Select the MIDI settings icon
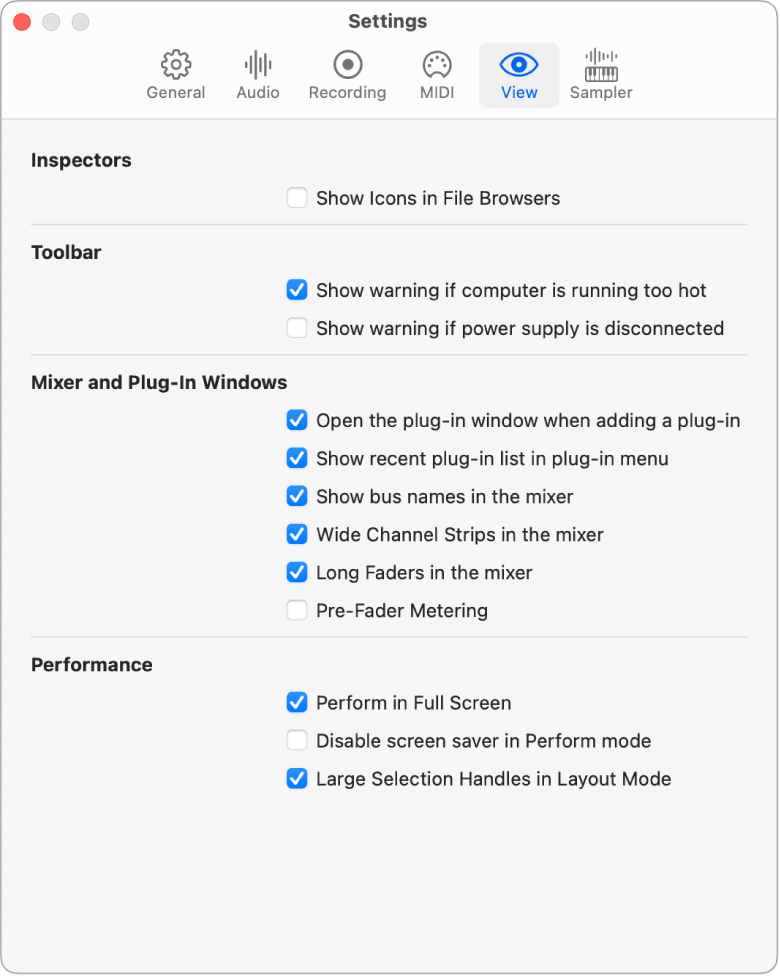780x976 pixels. pos(437,74)
